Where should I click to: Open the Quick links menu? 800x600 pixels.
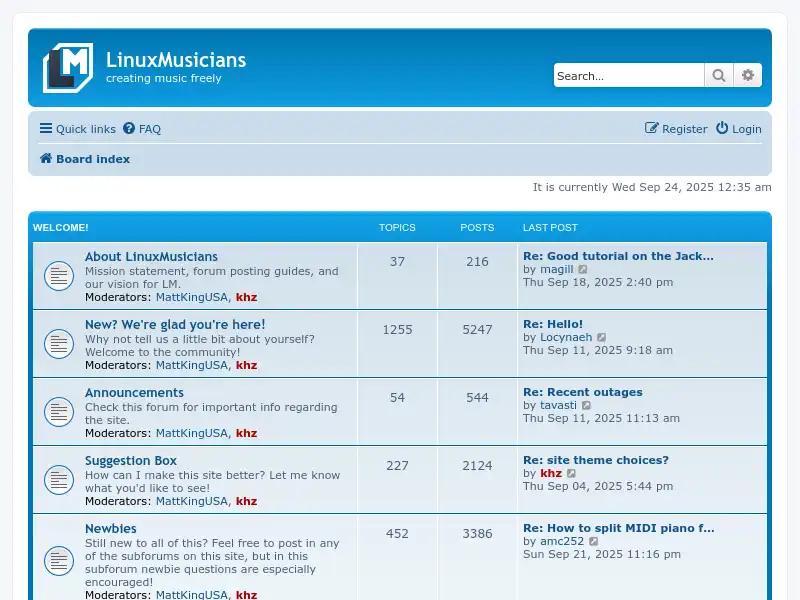click(x=77, y=128)
